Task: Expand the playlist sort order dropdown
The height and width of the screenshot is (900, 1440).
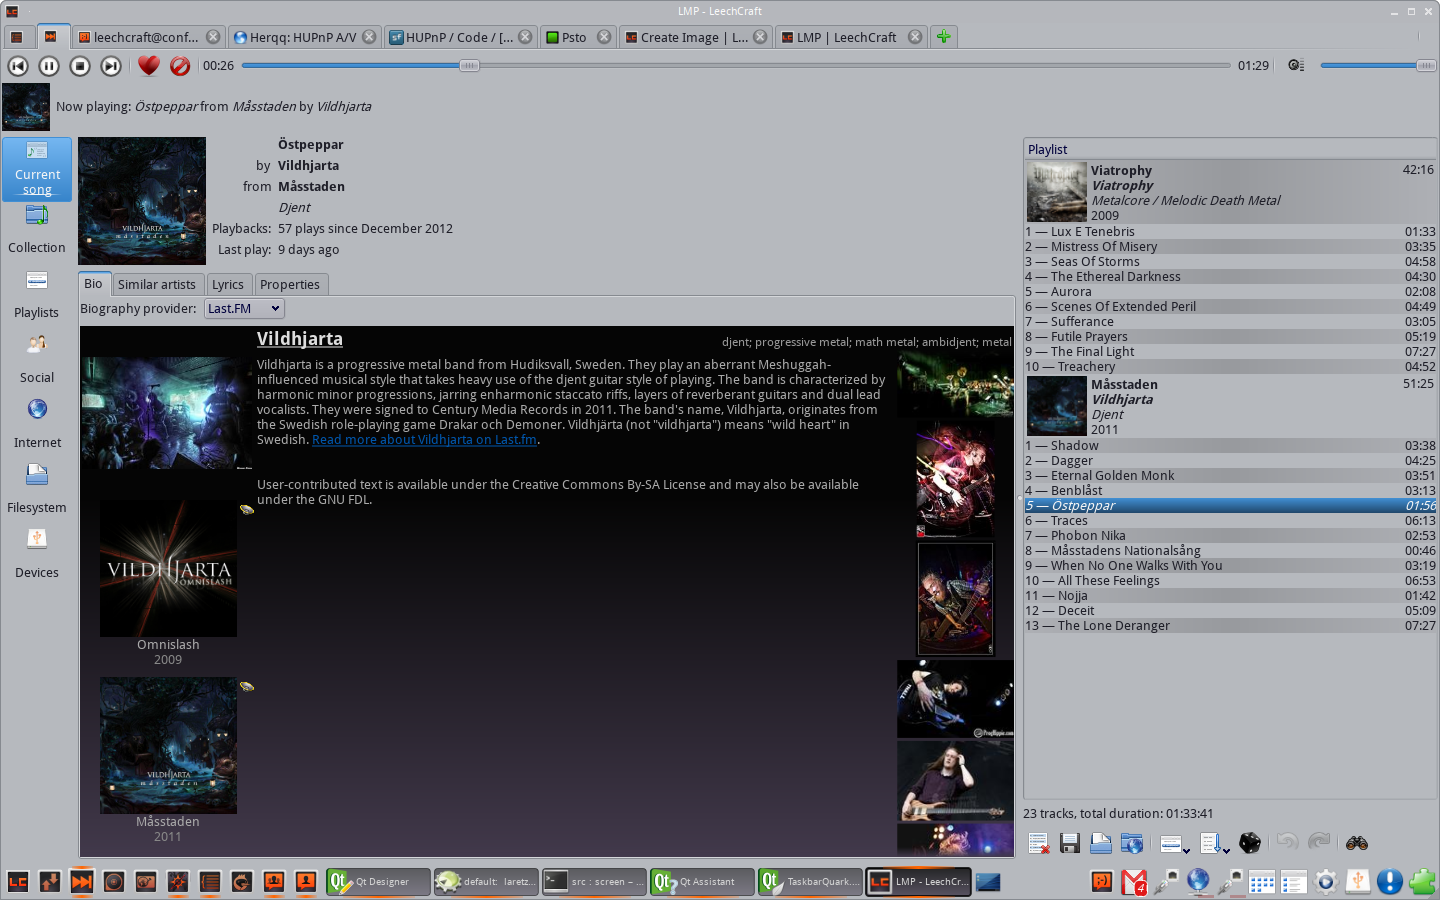Action: 1215,844
